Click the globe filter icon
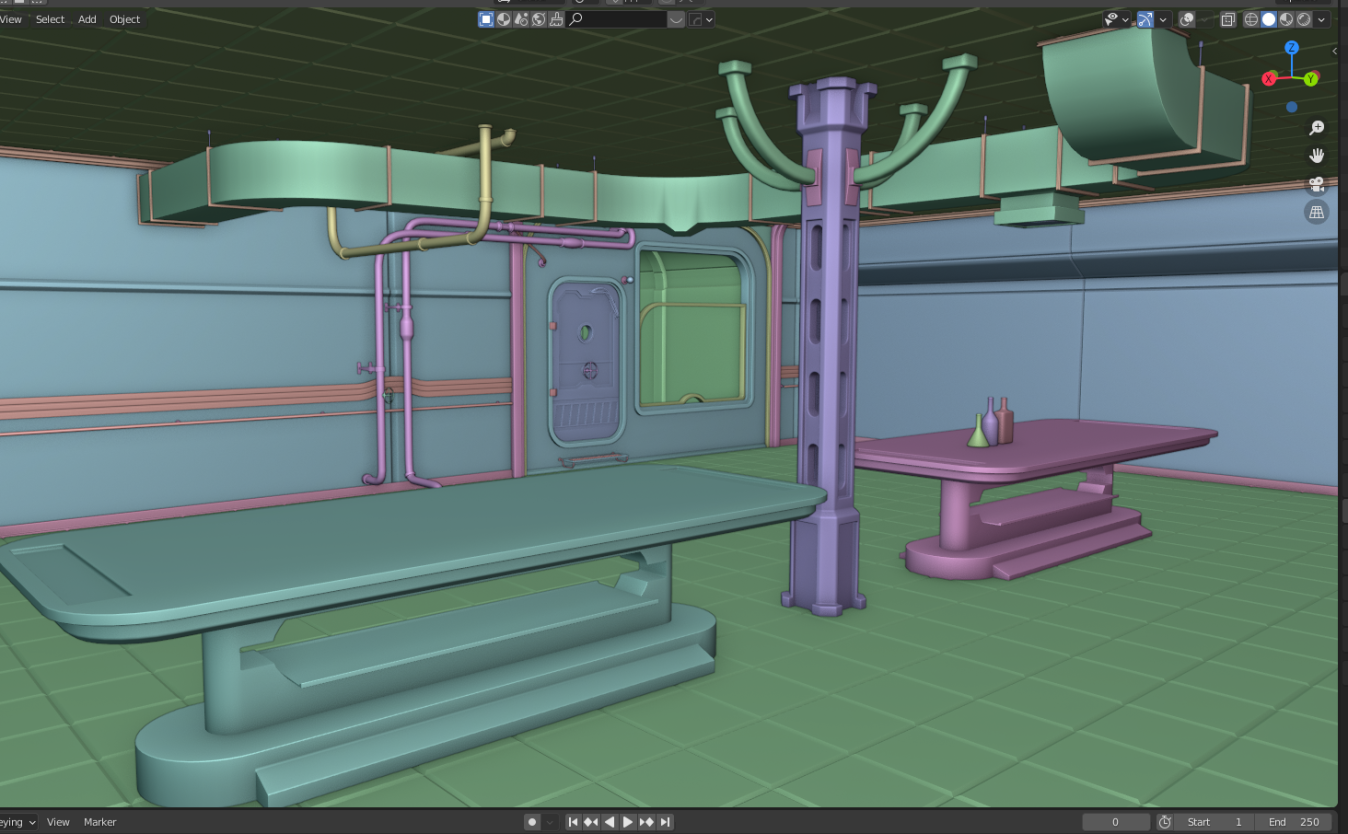This screenshot has height=834, width=1348. point(538,19)
